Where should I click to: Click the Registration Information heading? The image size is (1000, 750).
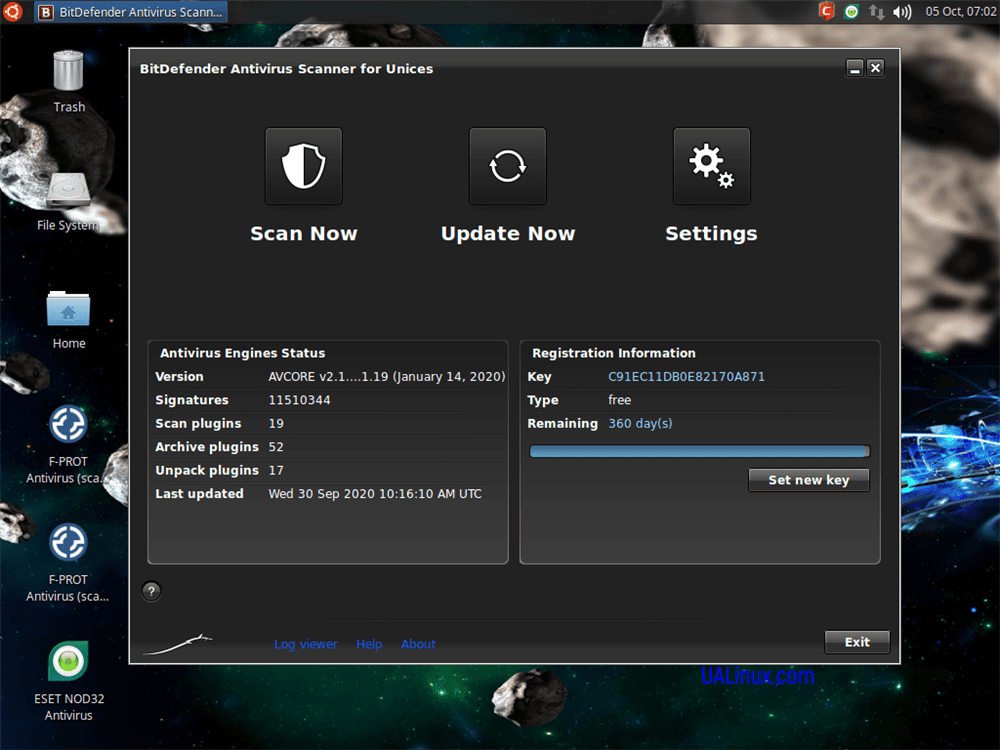614,353
